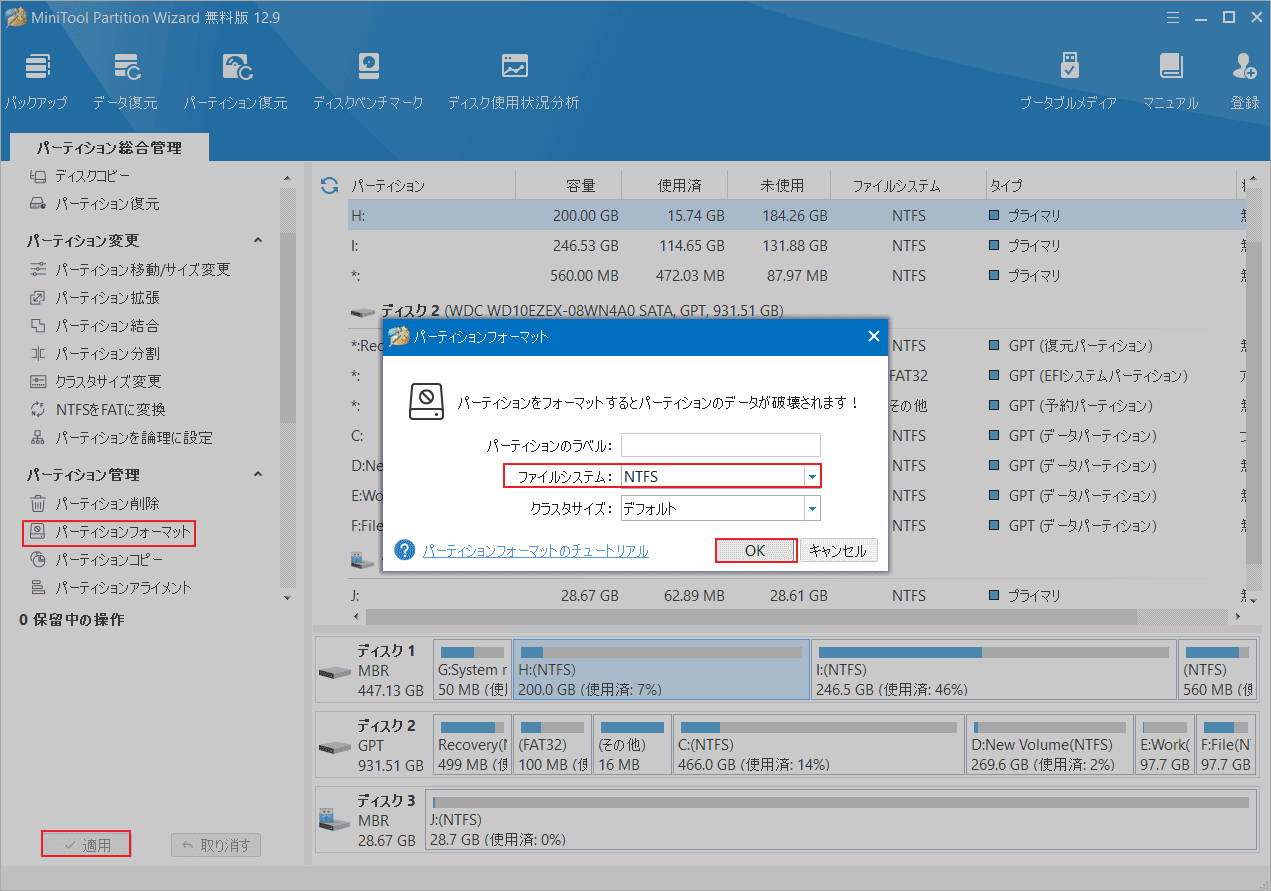Open the Cluster Size (クラスタサイズ) dropdown
The height and width of the screenshot is (891, 1271).
(x=812, y=509)
